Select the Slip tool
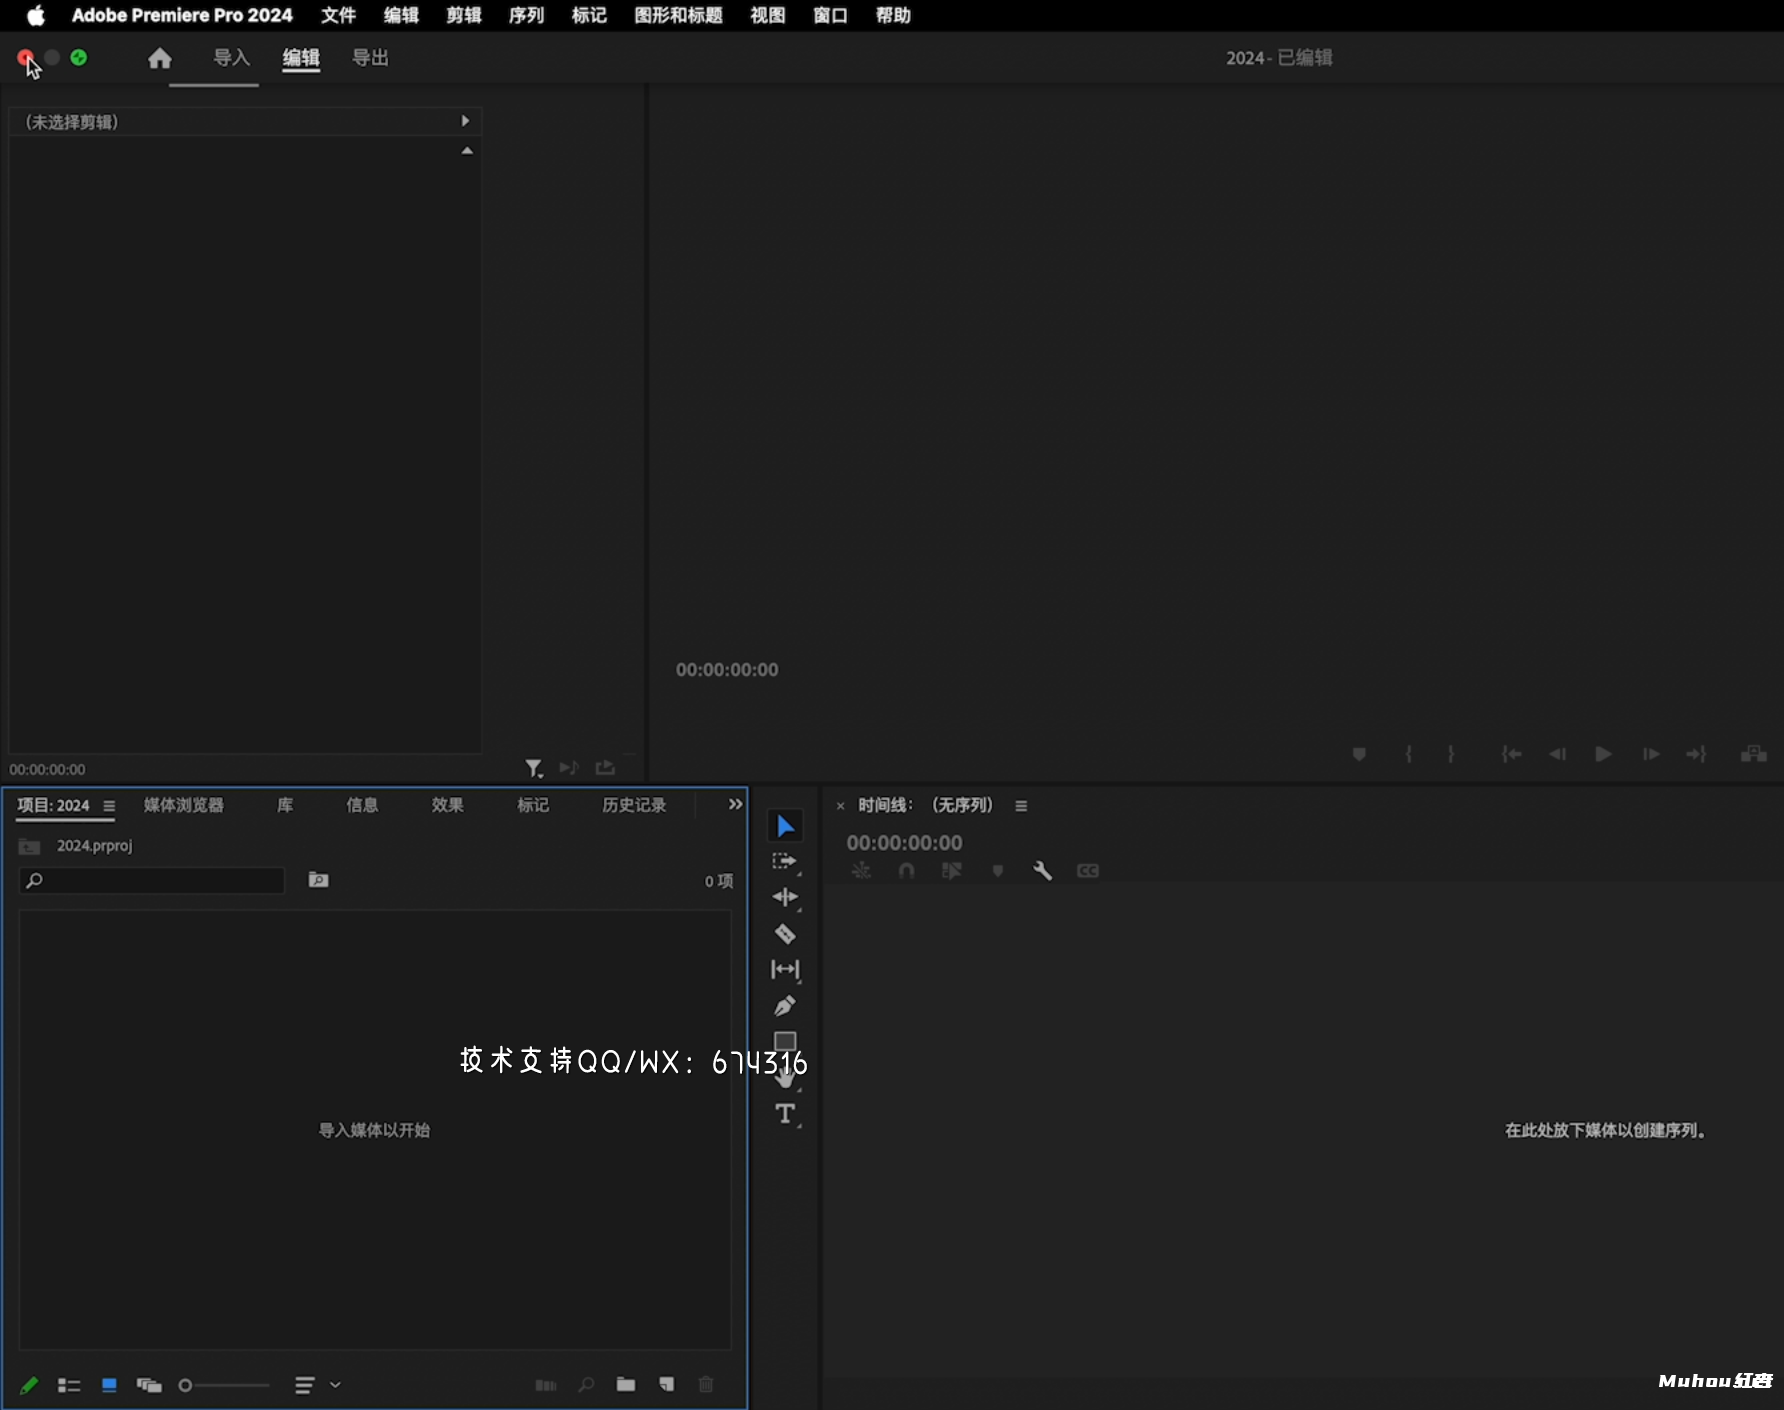The height and width of the screenshot is (1410, 1784). [785, 970]
